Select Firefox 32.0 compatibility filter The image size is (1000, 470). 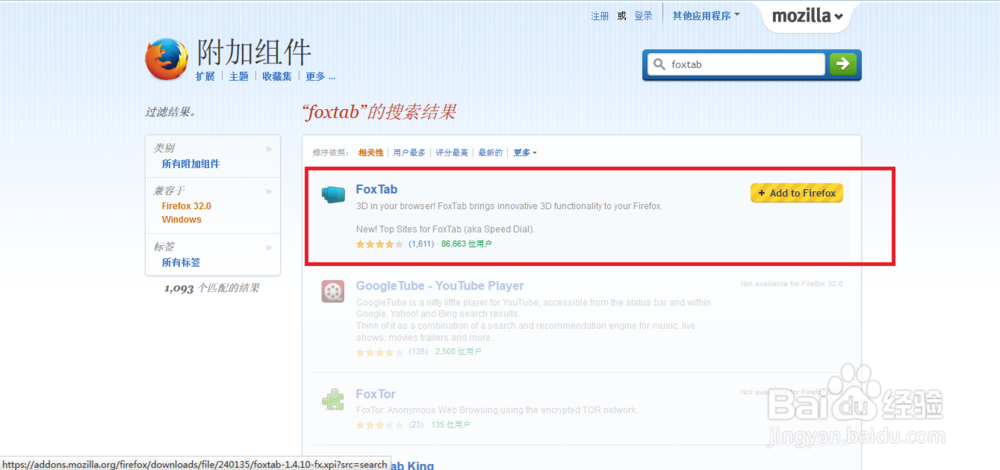(186, 206)
